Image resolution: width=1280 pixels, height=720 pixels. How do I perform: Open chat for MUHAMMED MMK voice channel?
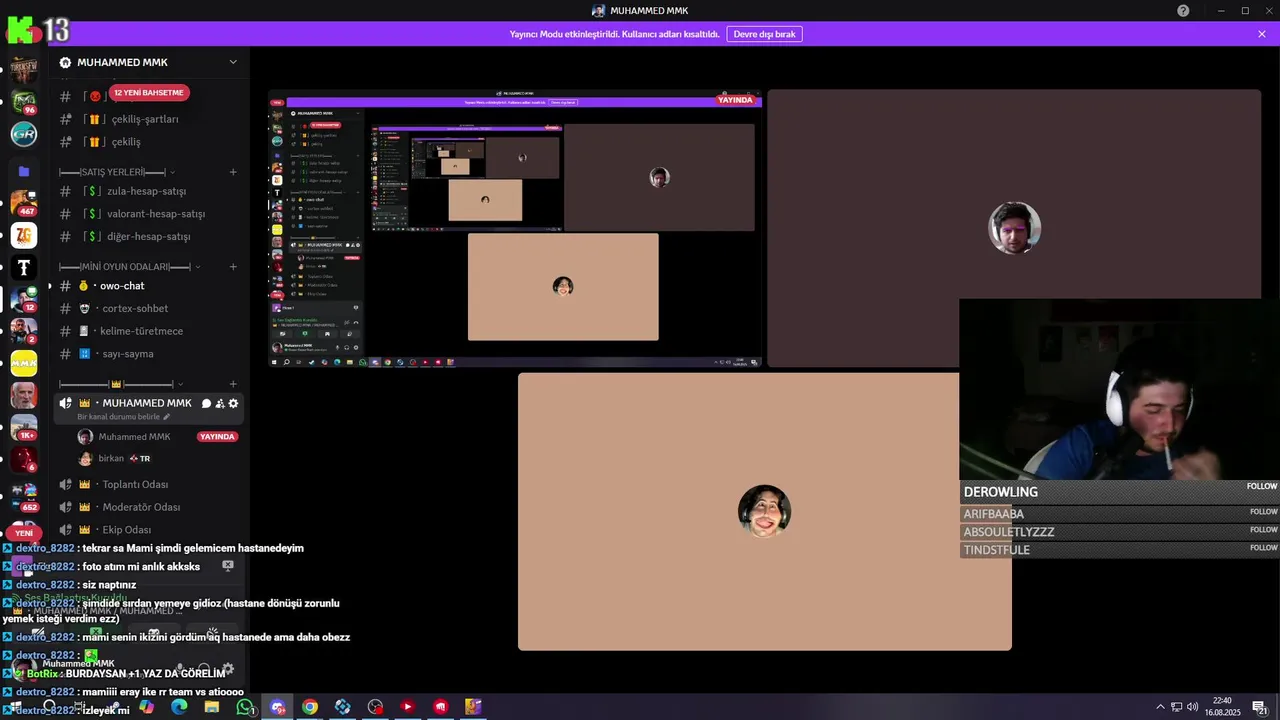coord(206,403)
